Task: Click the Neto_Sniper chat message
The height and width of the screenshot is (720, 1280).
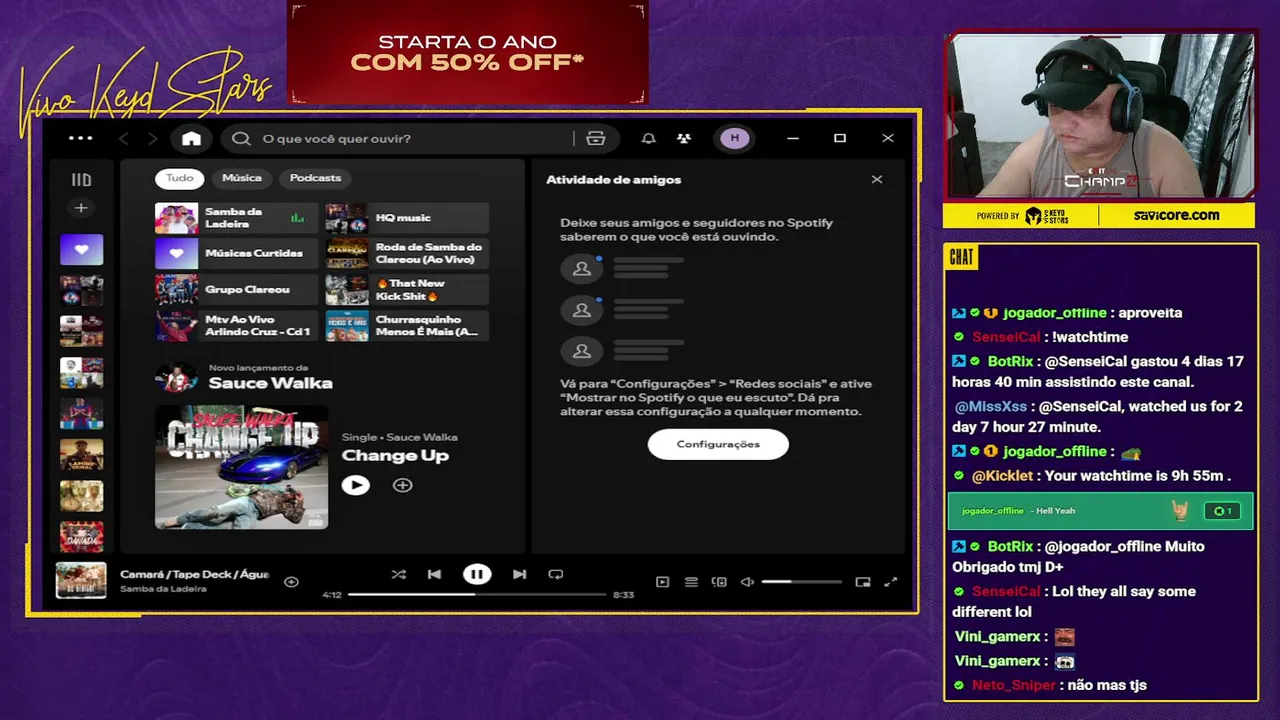Action: tap(1050, 685)
